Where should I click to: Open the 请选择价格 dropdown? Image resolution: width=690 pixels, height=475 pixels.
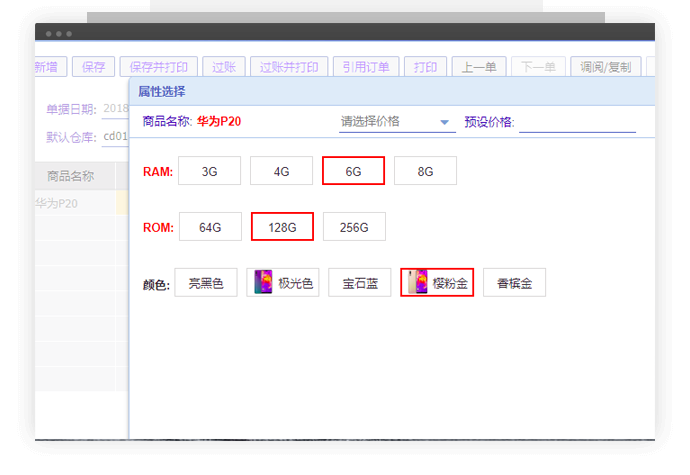pos(397,122)
